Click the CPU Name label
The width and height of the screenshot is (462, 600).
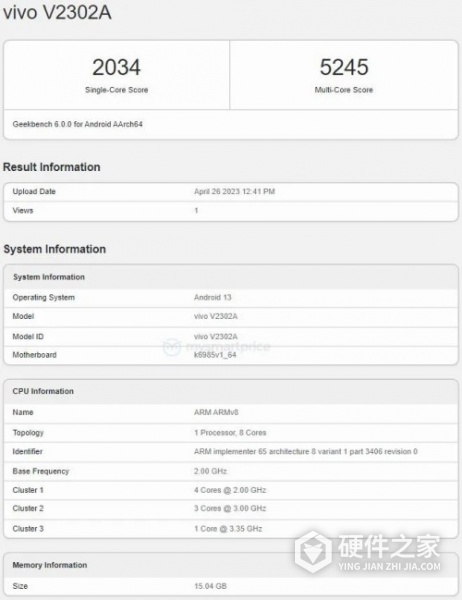pyautogui.click(x=23, y=412)
